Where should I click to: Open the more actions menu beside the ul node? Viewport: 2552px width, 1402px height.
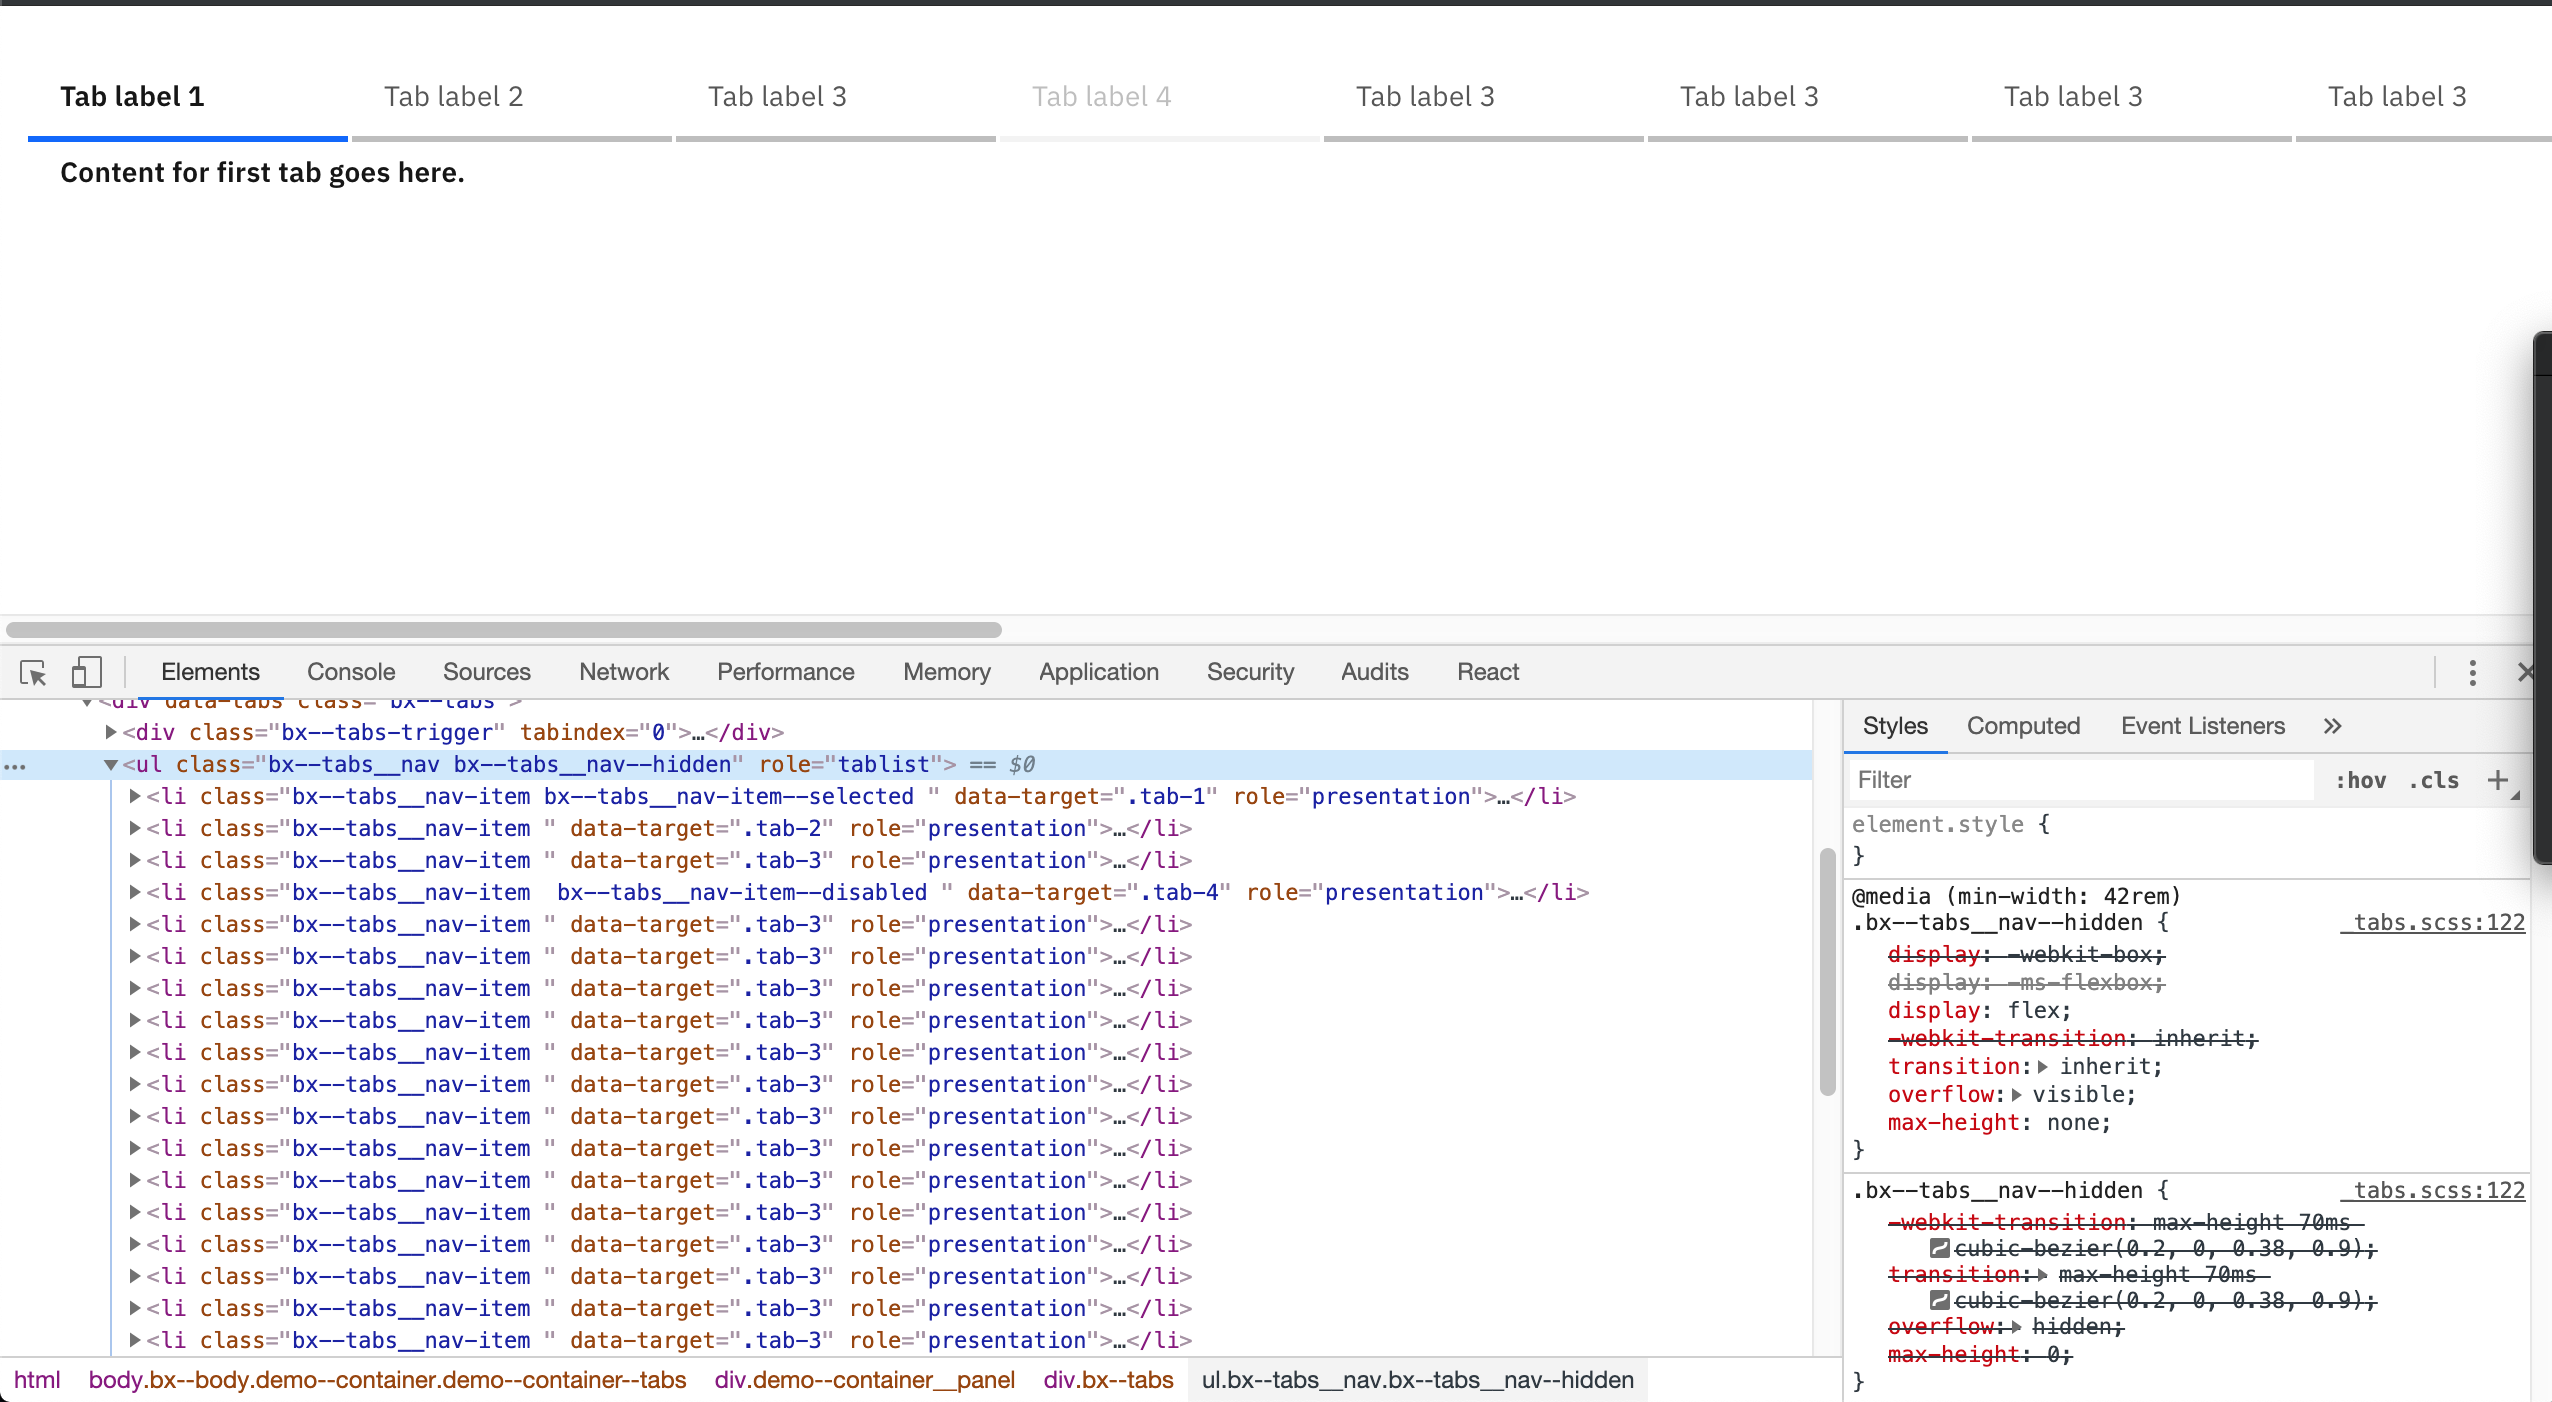coord(16,765)
